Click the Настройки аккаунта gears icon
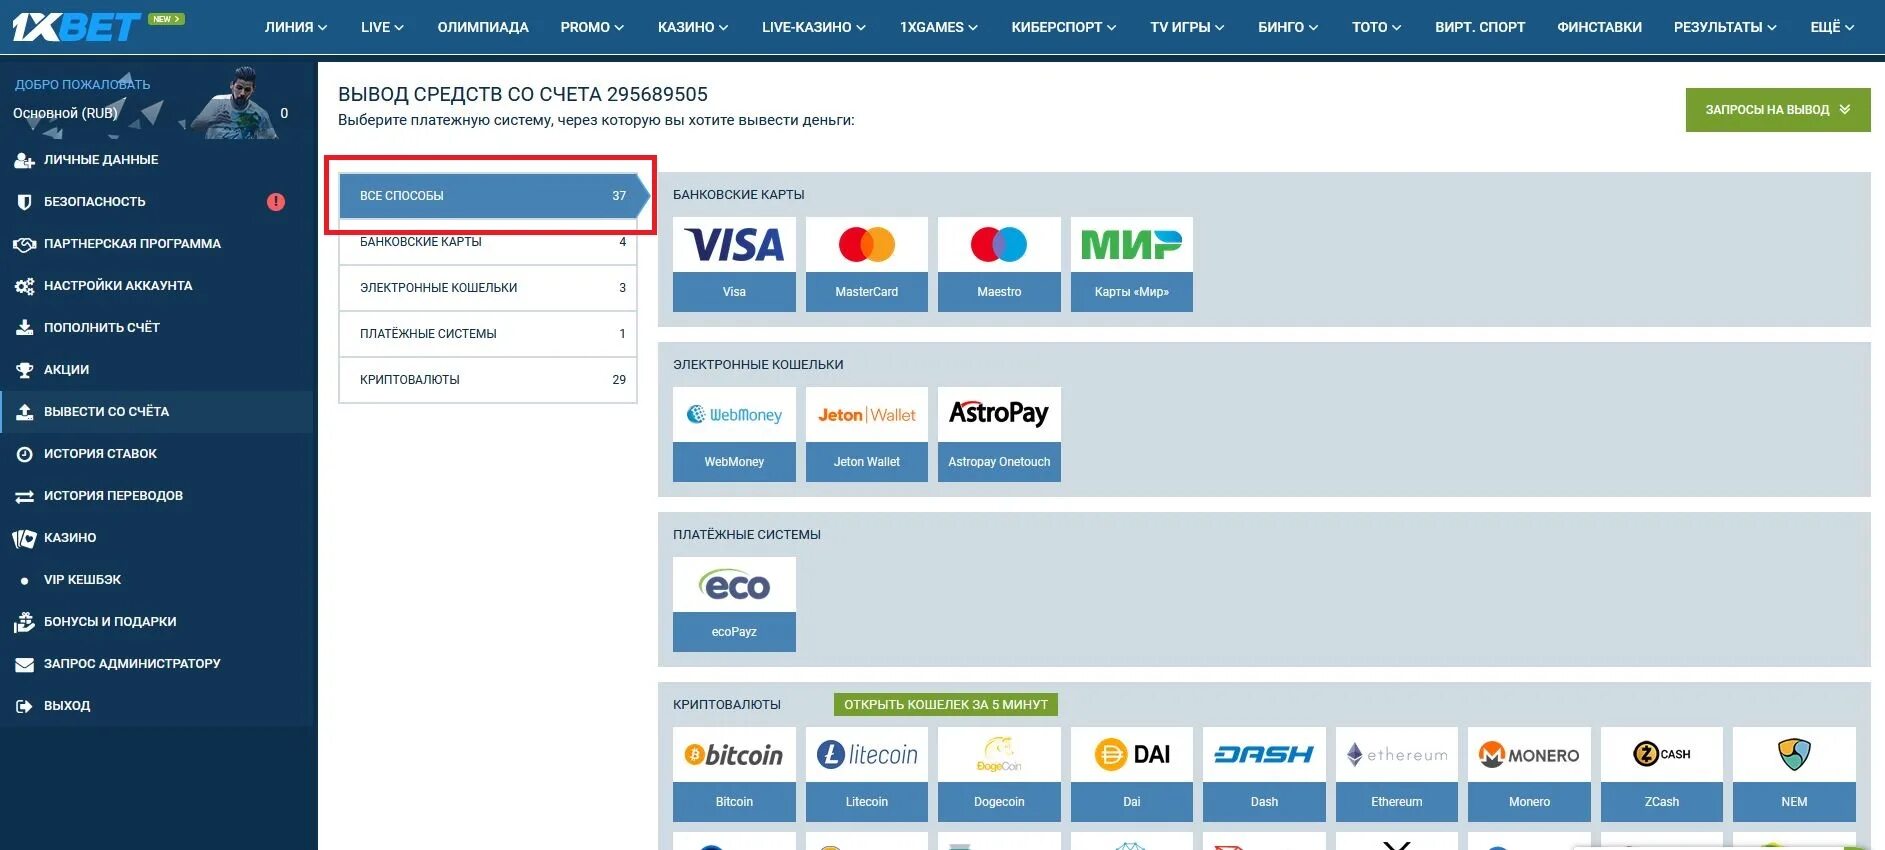Viewport: 1885px width, 850px height. tap(24, 286)
